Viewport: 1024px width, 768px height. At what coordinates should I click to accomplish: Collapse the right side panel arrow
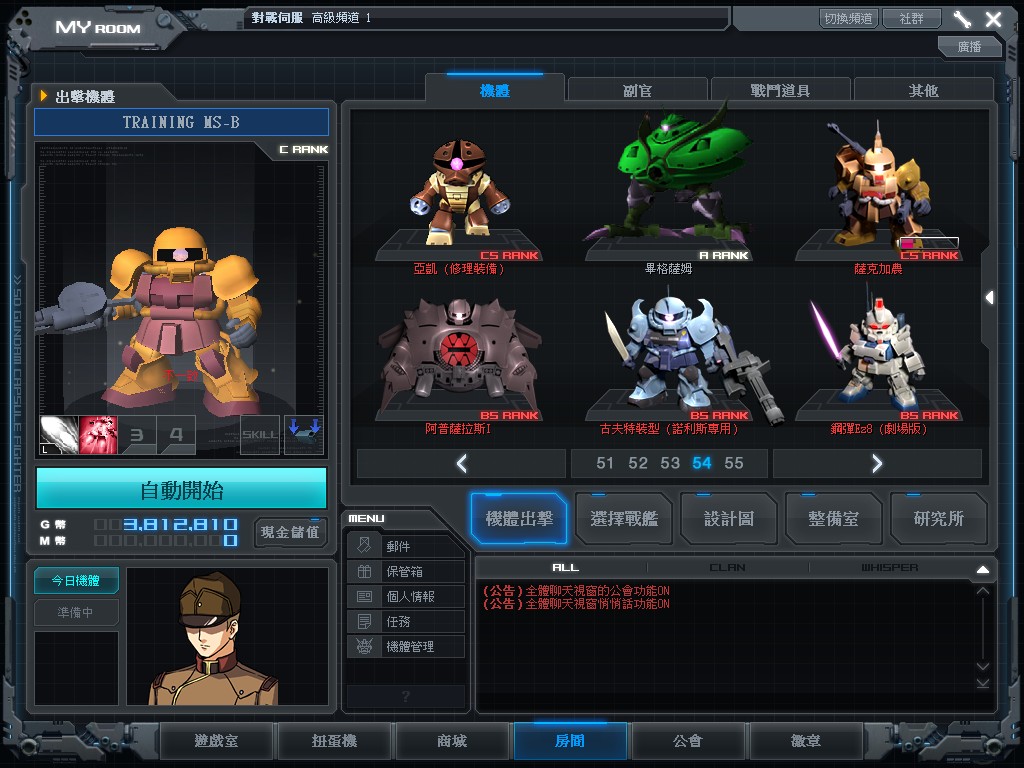point(990,298)
